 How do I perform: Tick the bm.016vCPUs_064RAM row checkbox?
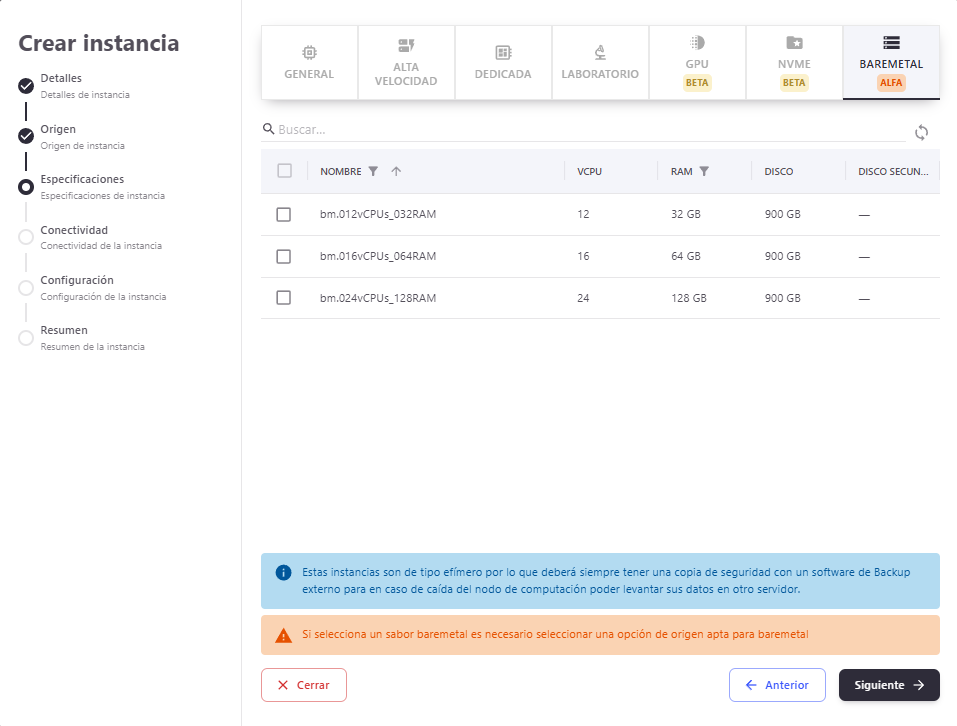click(284, 256)
